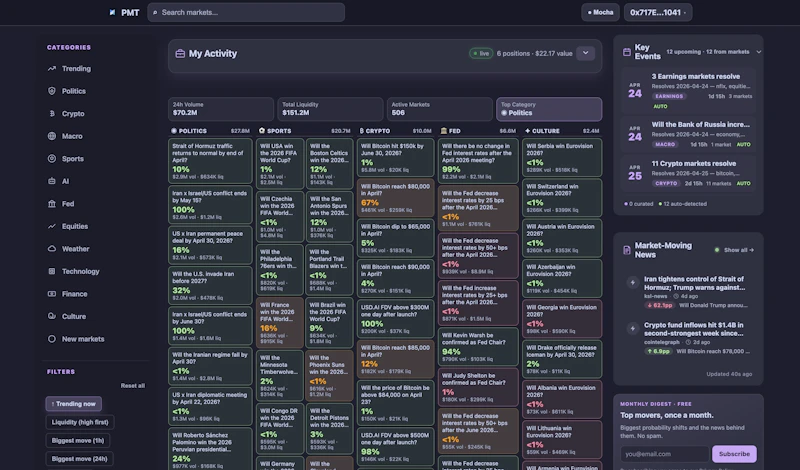Click the CRYPTO tag on Apr 25 event
The height and width of the screenshot is (470, 800).
click(x=666, y=183)
